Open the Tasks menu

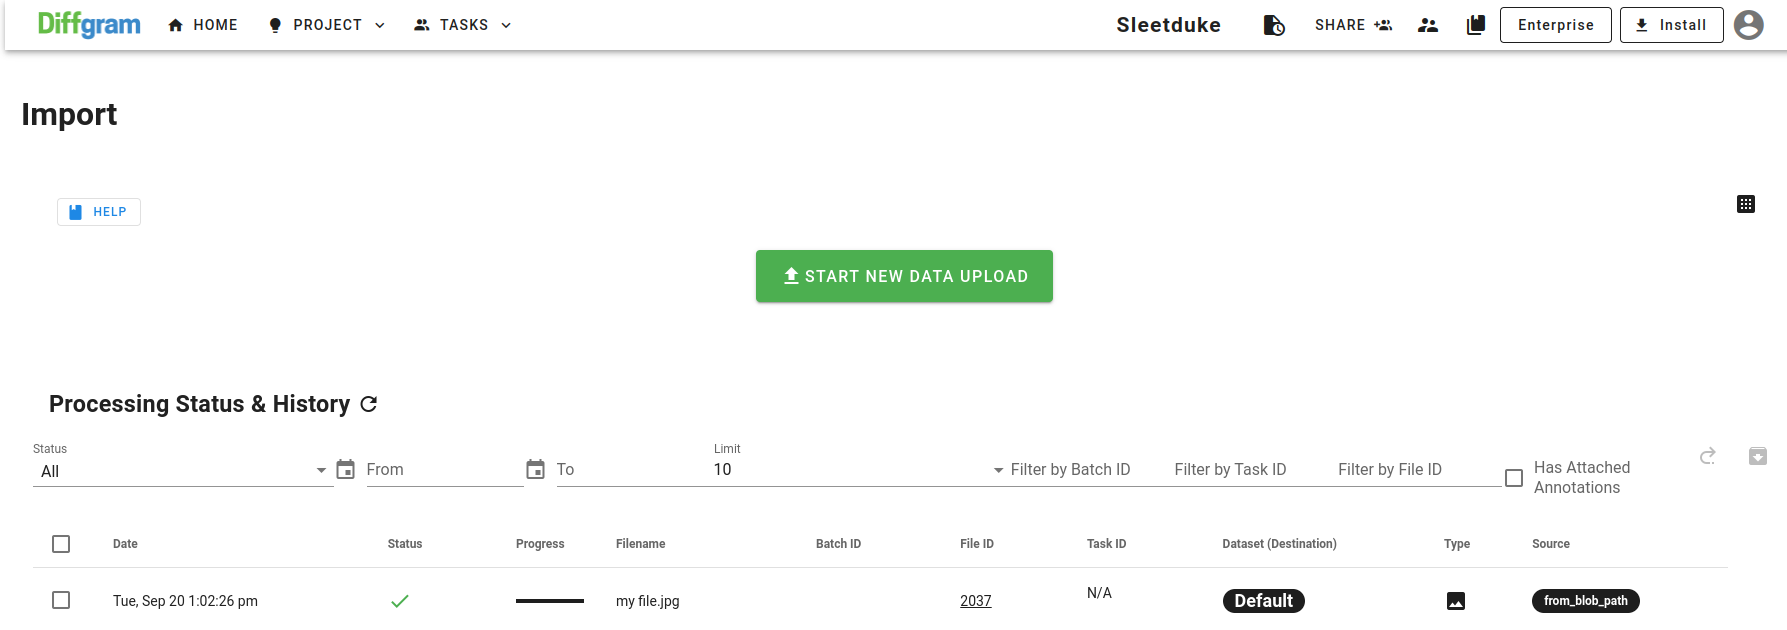tap(463, 25)
